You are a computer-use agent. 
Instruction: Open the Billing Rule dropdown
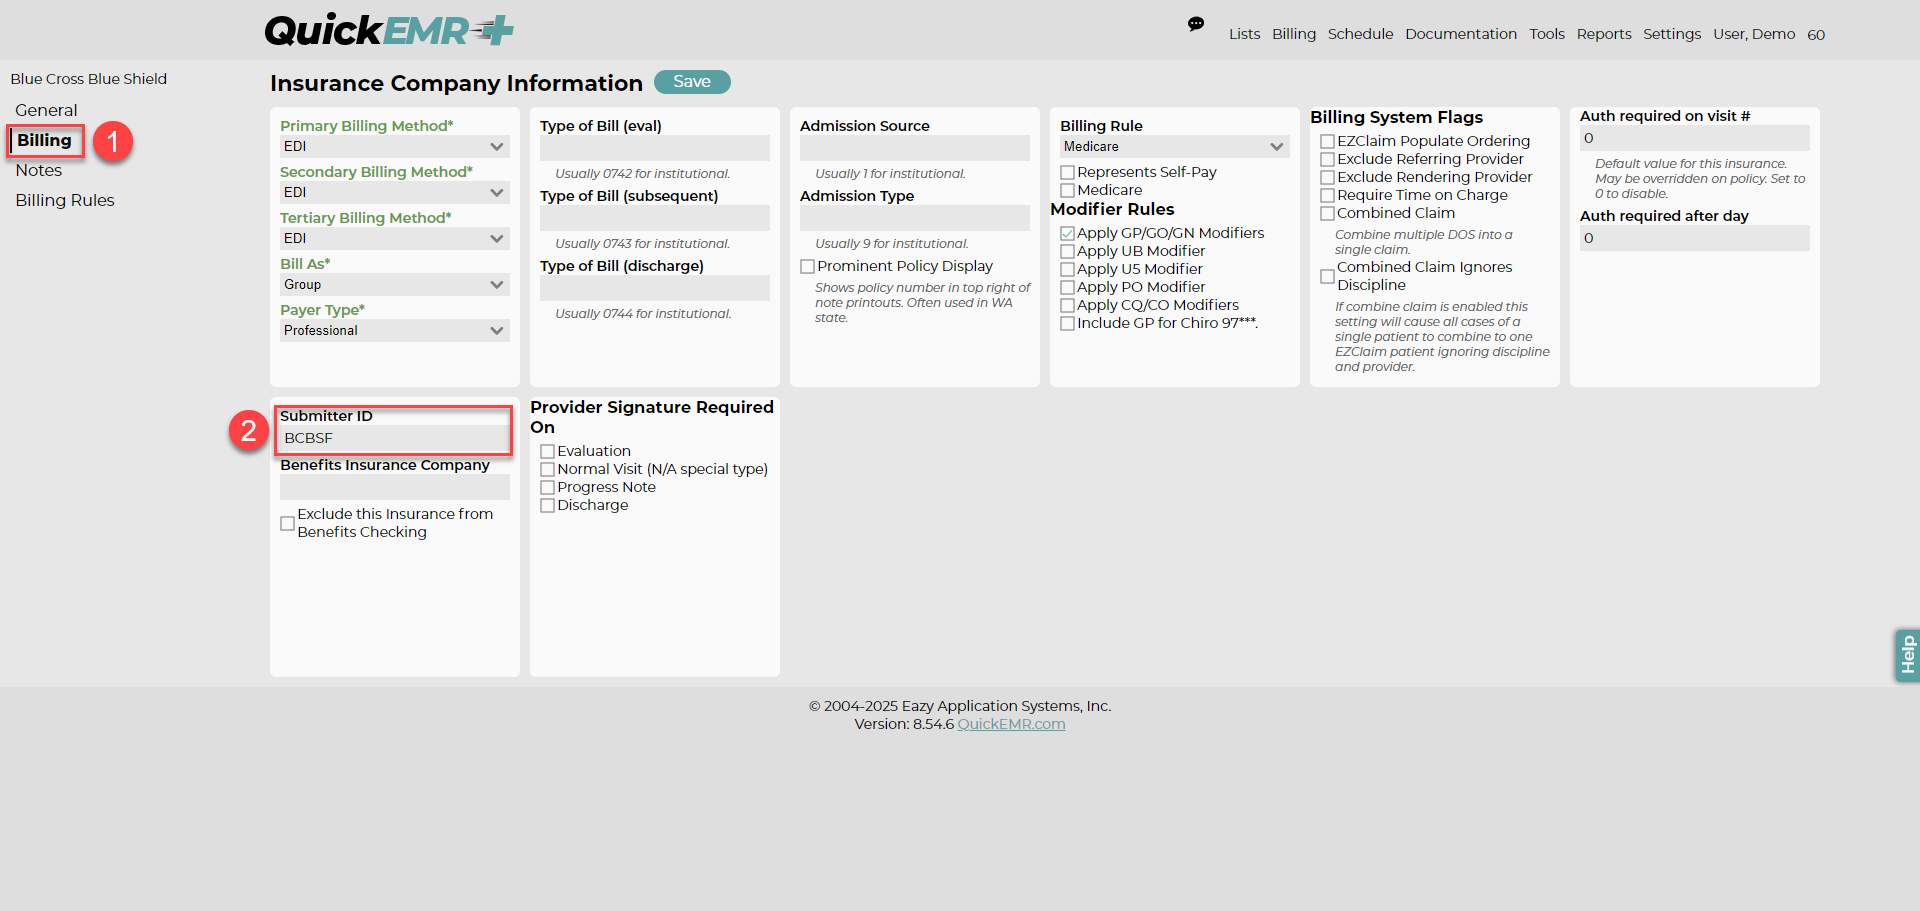pyautogui.click(x=1175, y=147)
